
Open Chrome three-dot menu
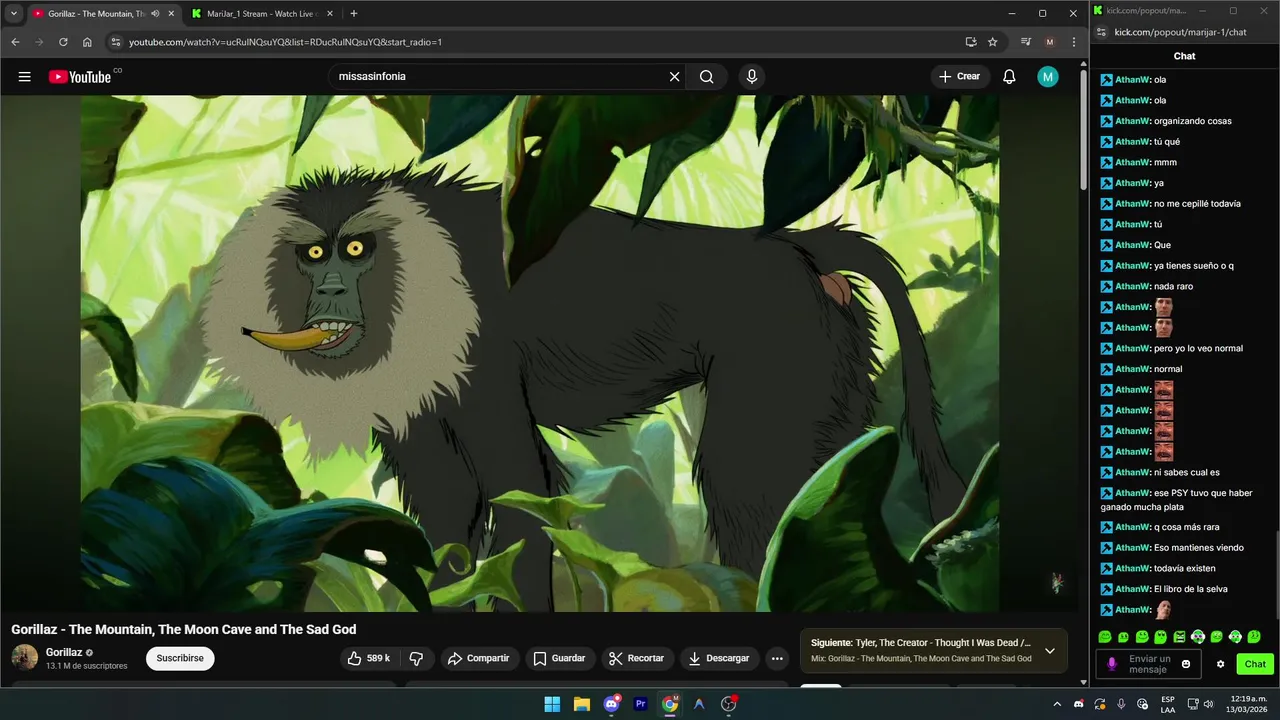click(1074, 42)
